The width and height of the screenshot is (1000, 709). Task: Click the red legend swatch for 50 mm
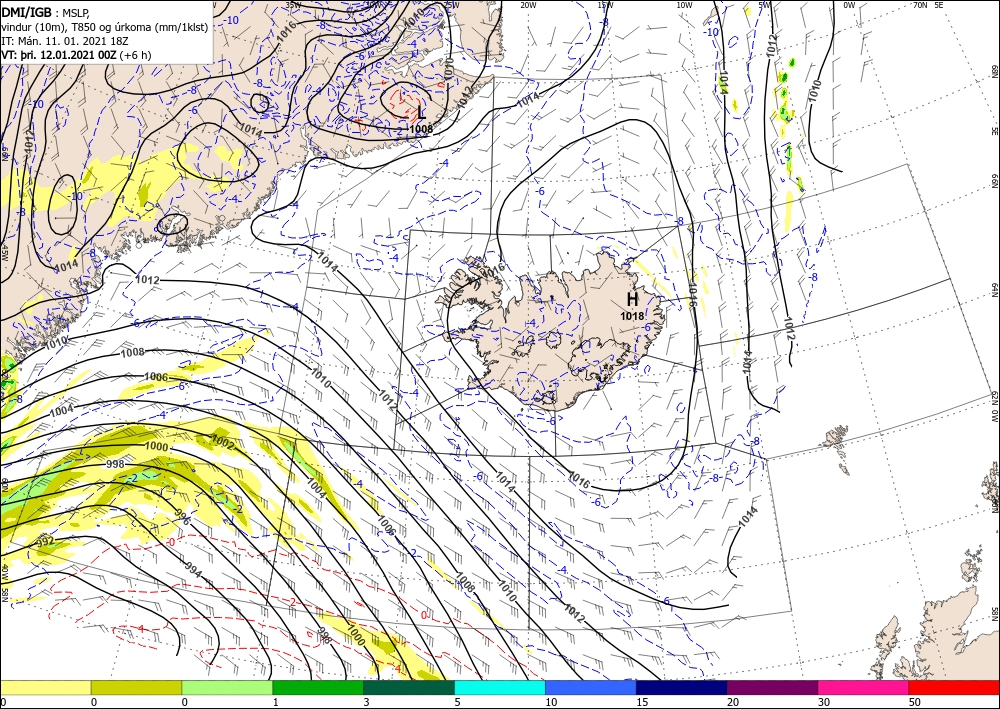[x=954, y=687]
